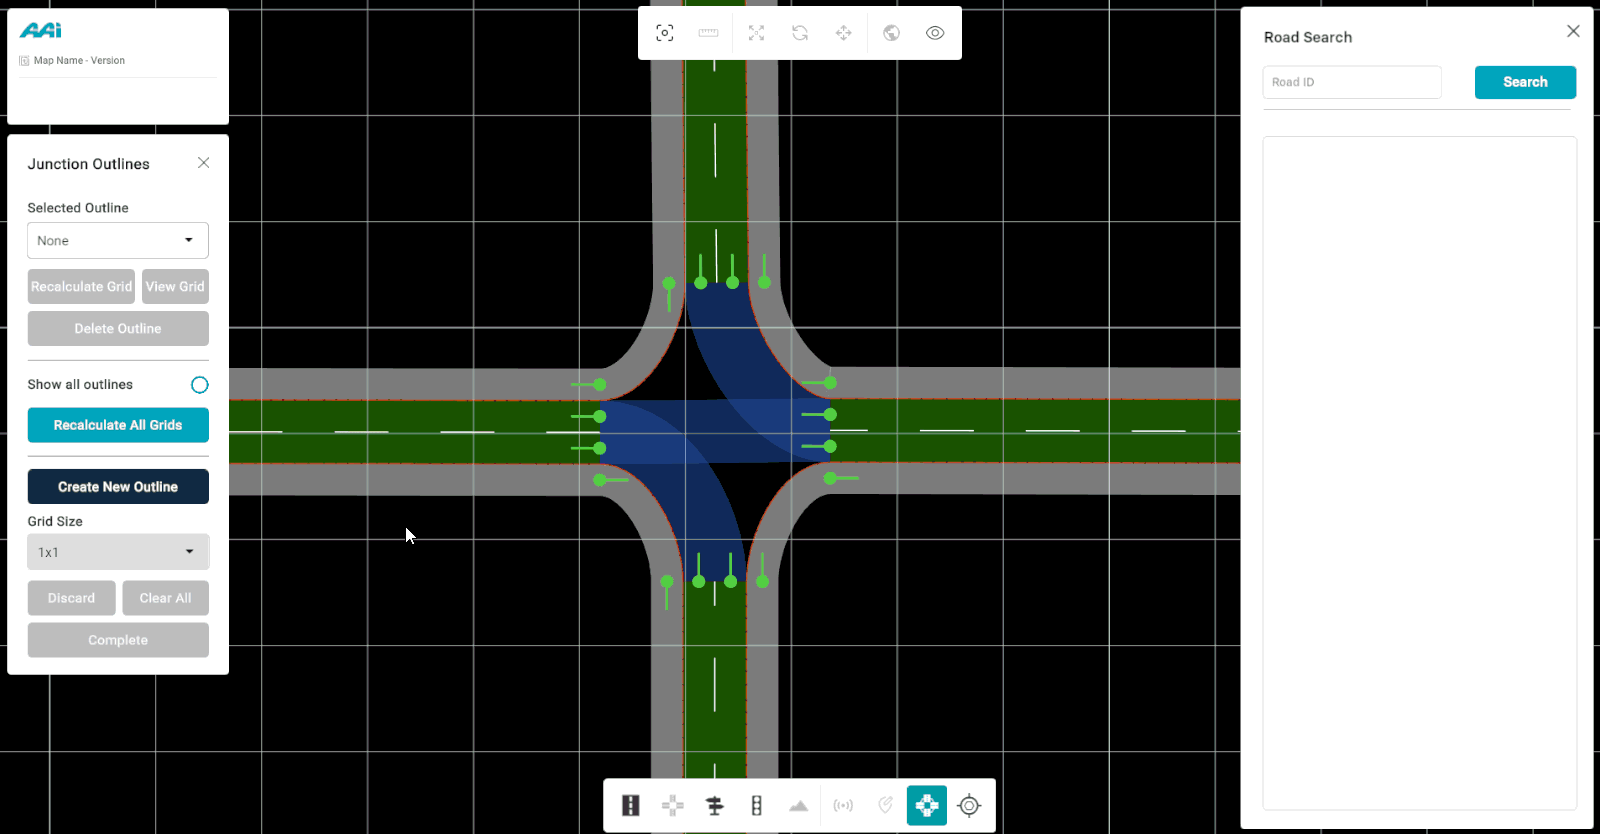Expand the Grid Size dropdown
1600x834 pixels.
(118, 552)
